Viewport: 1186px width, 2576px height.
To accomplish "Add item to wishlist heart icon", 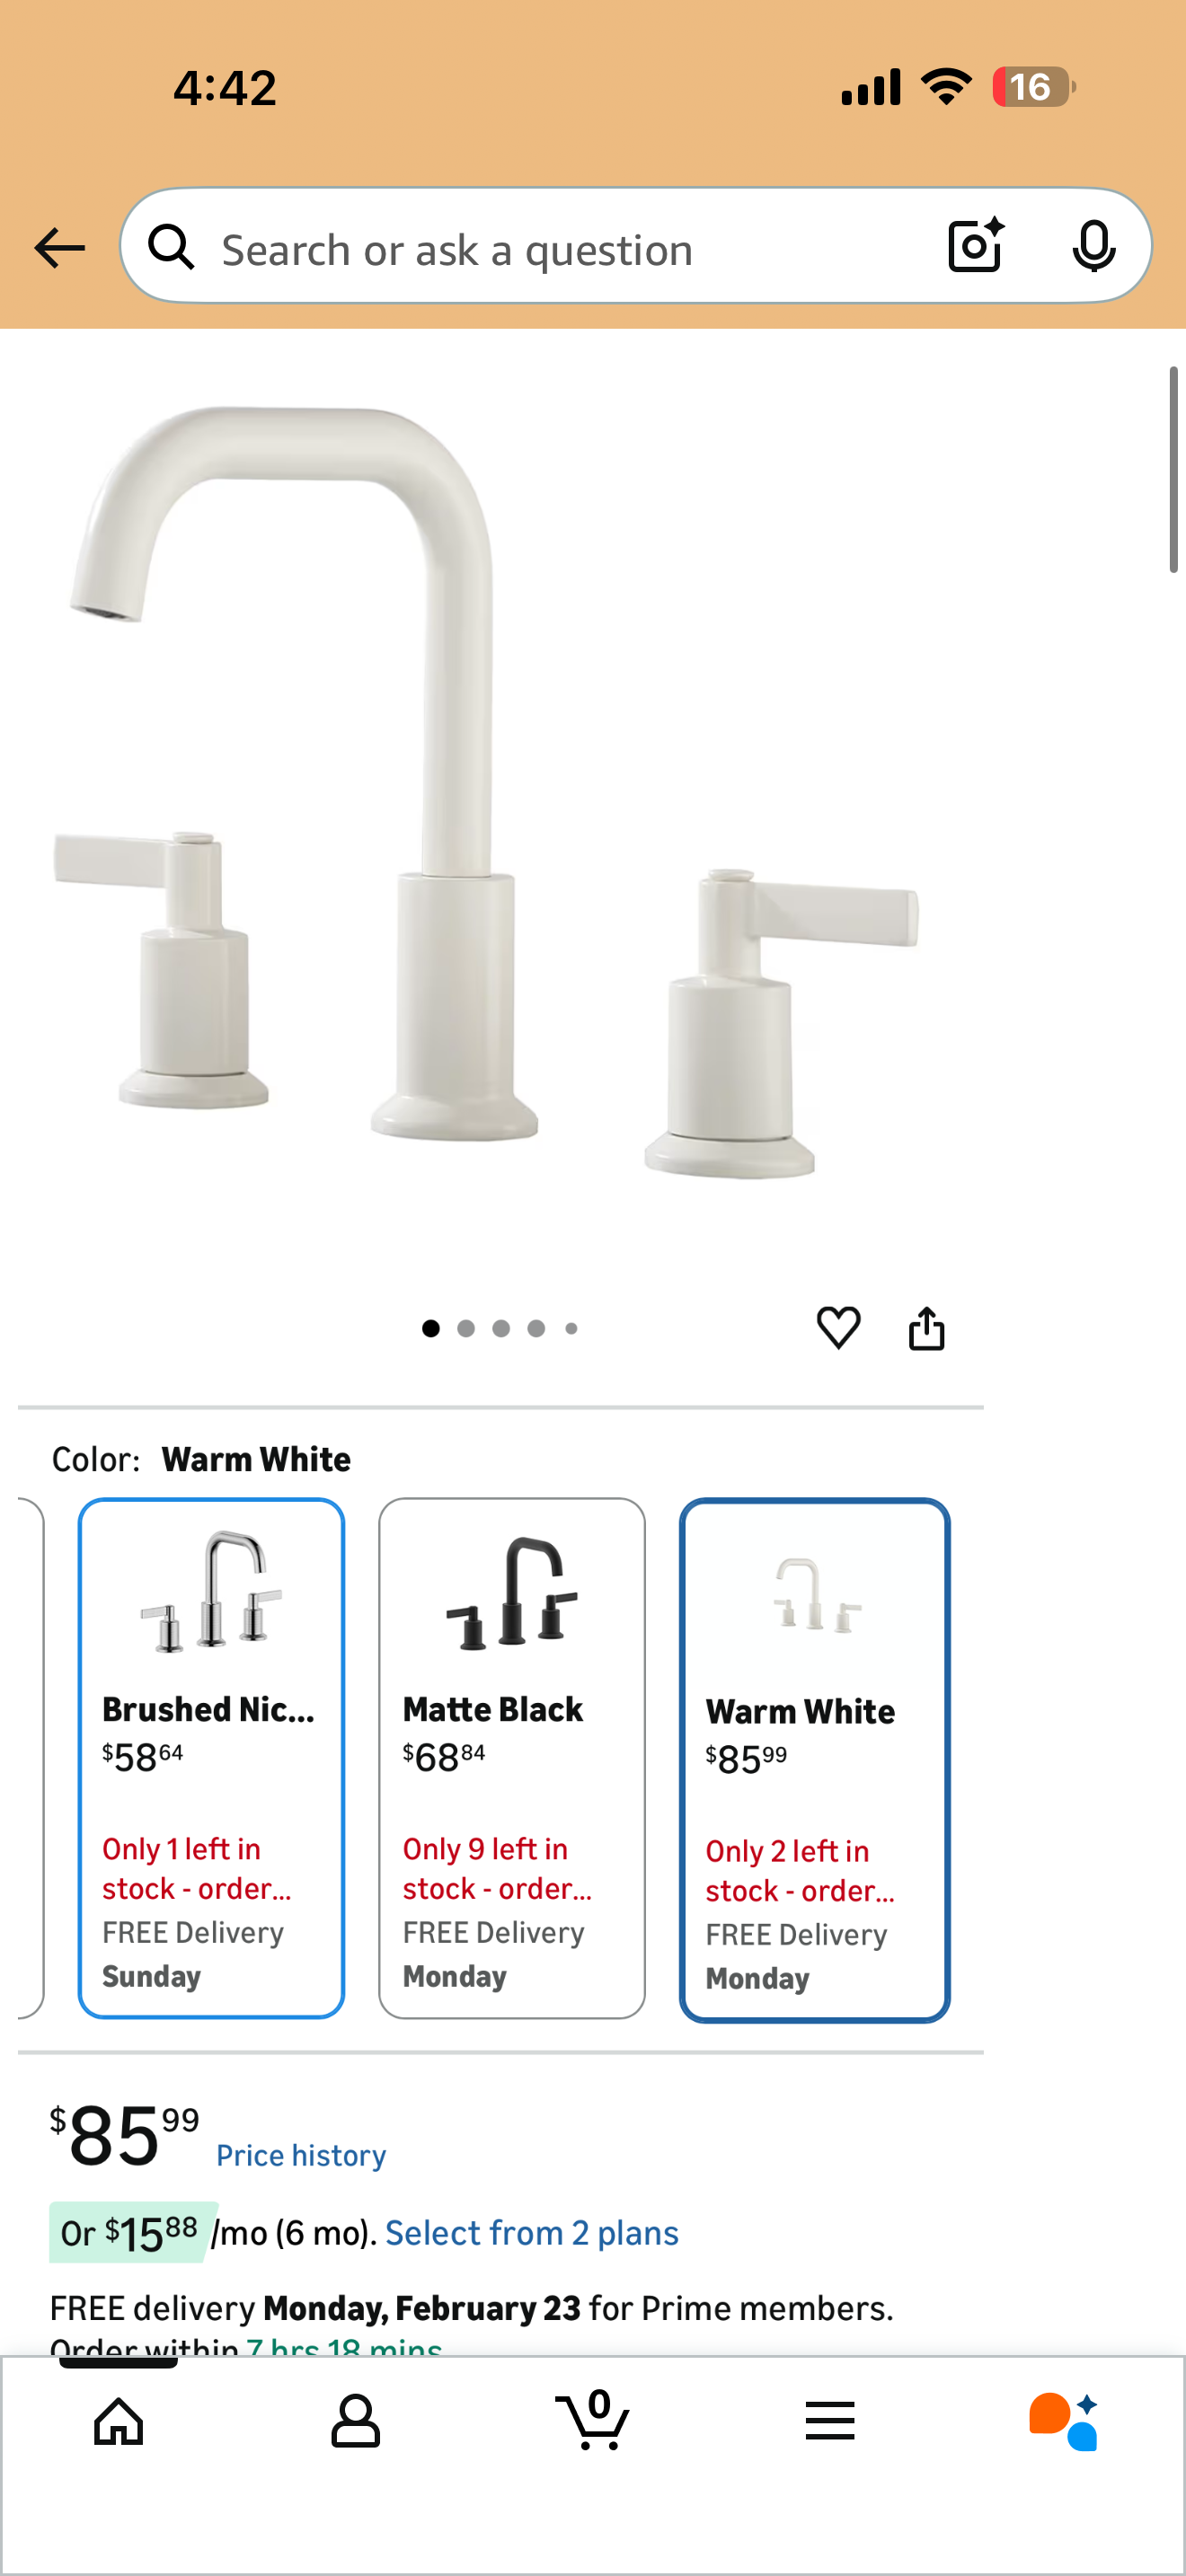I will point(838,1328).
